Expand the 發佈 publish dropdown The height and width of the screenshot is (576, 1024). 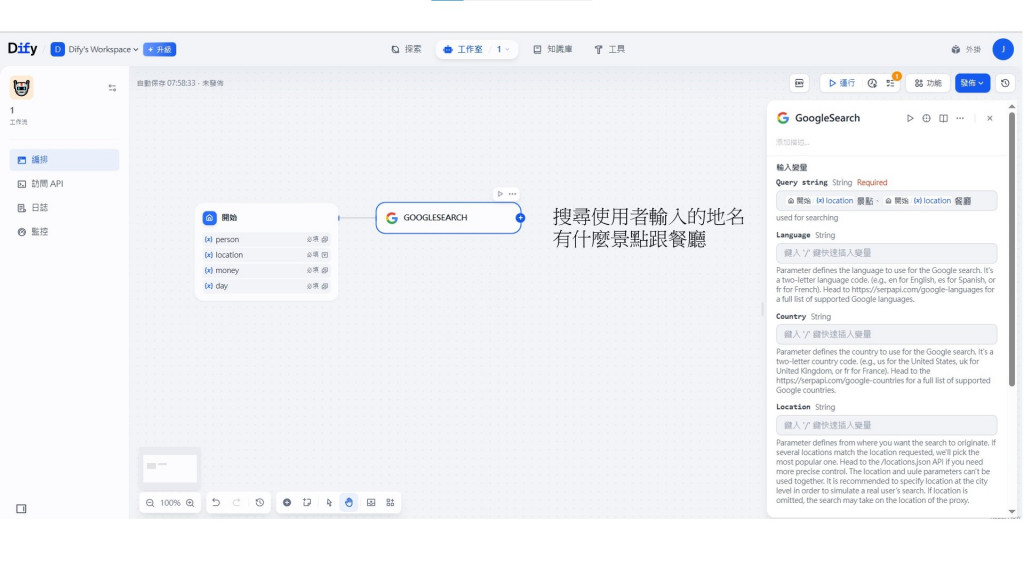[972, 83]
